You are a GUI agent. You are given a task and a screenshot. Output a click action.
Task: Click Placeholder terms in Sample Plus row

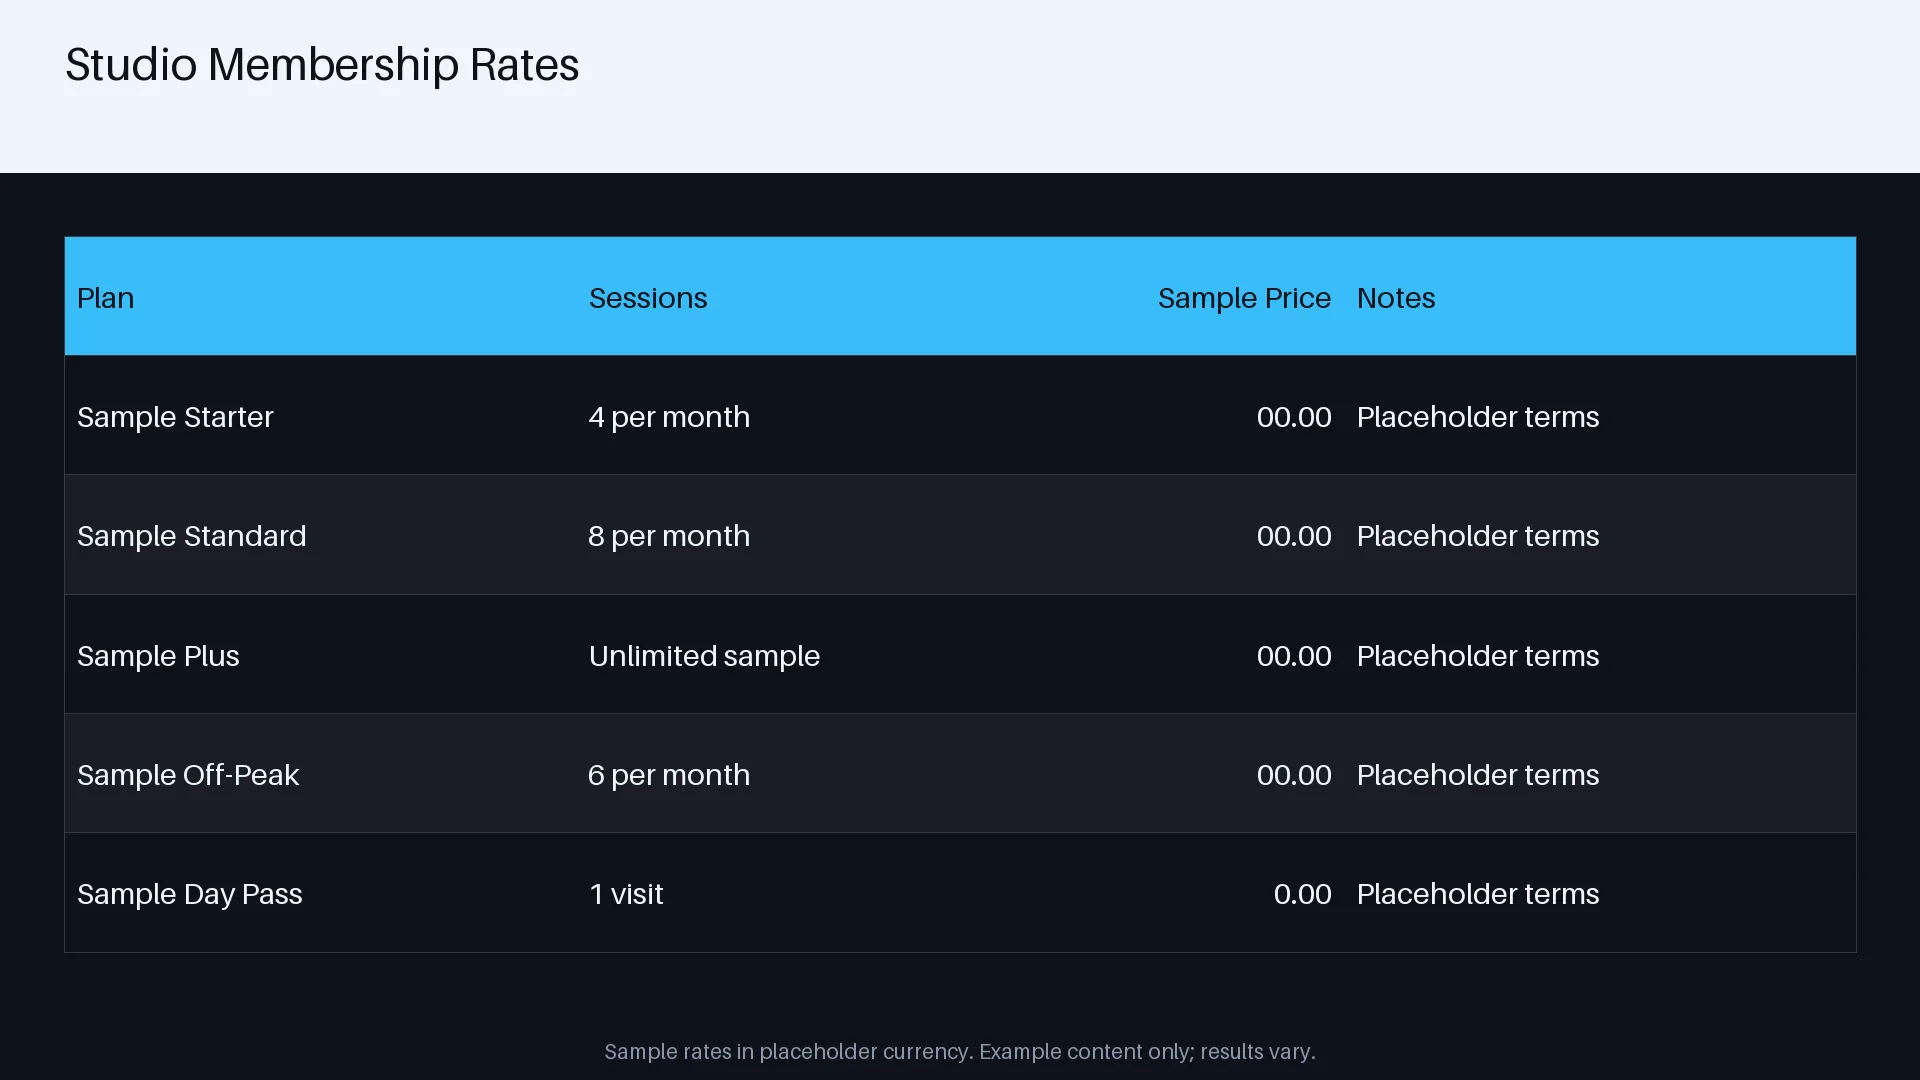[1478, 656]
